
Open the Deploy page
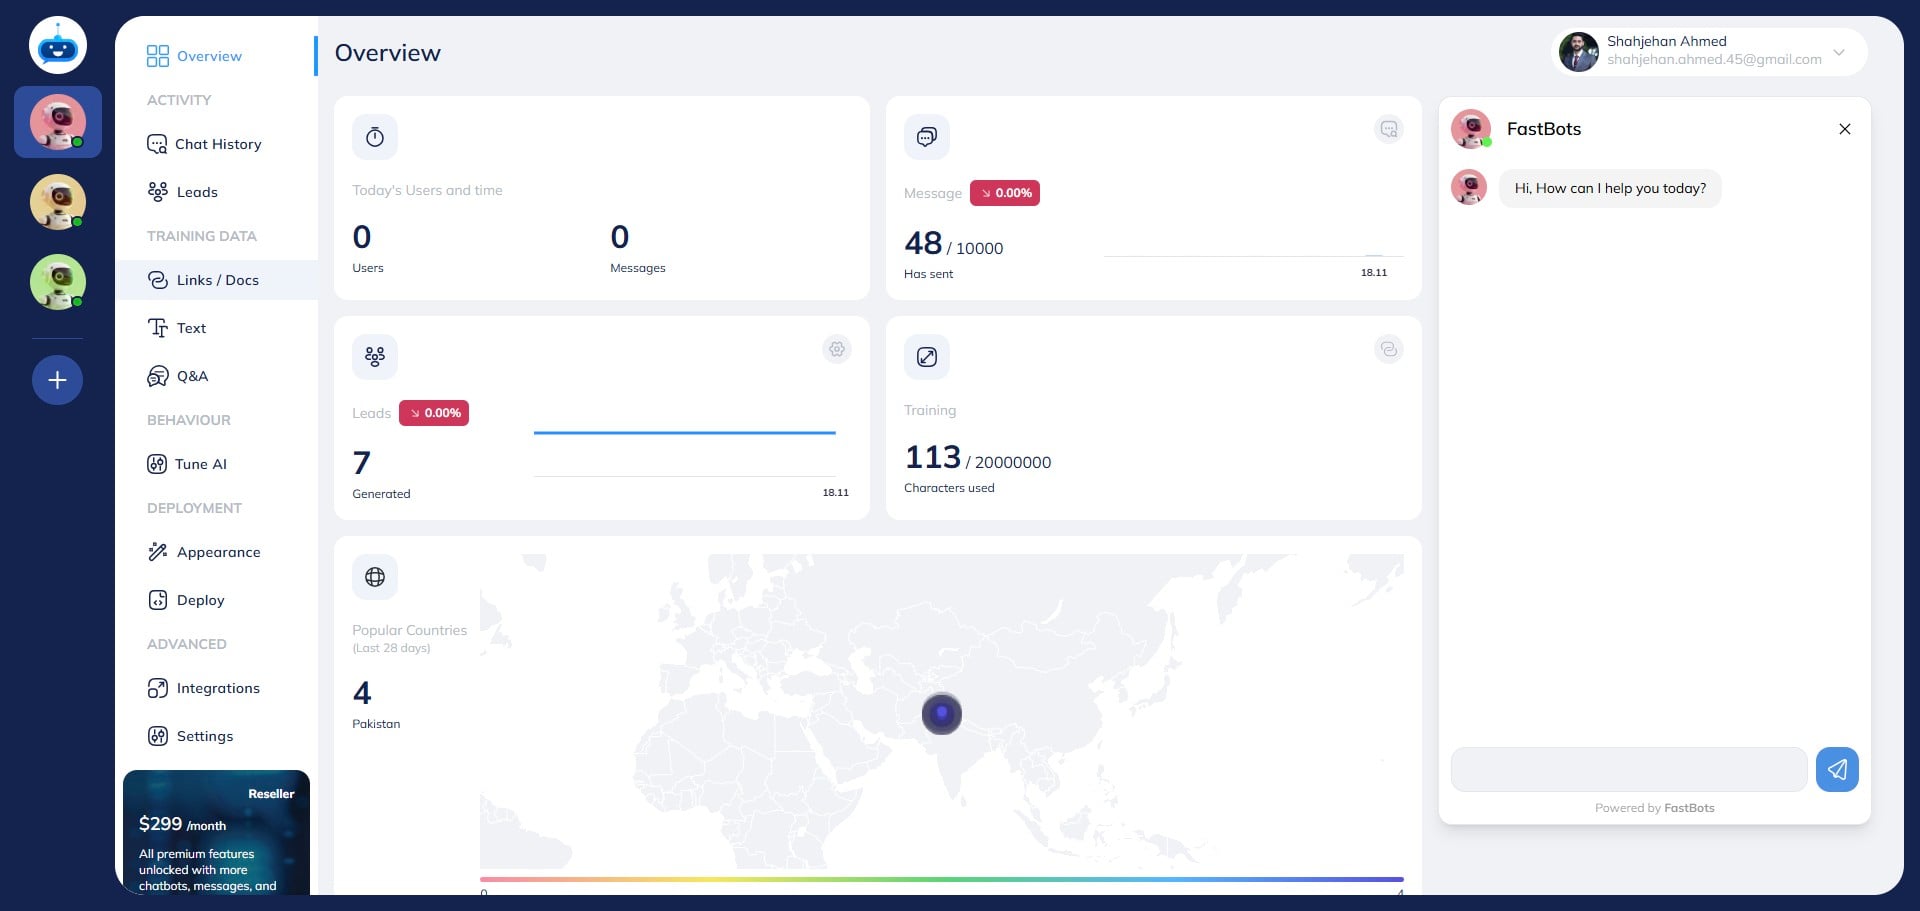click(200, 600)
